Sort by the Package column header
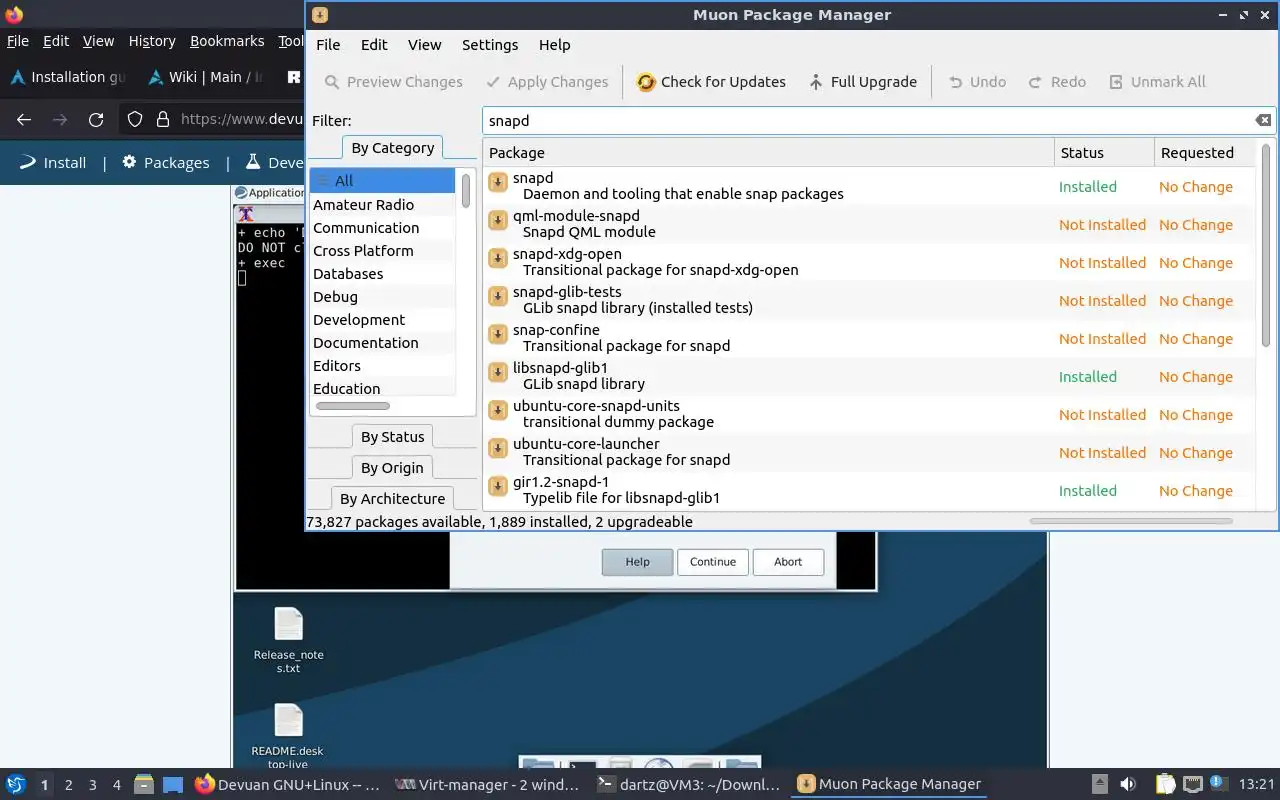This screenshot has height=800, width=1280. click(768, 153)
